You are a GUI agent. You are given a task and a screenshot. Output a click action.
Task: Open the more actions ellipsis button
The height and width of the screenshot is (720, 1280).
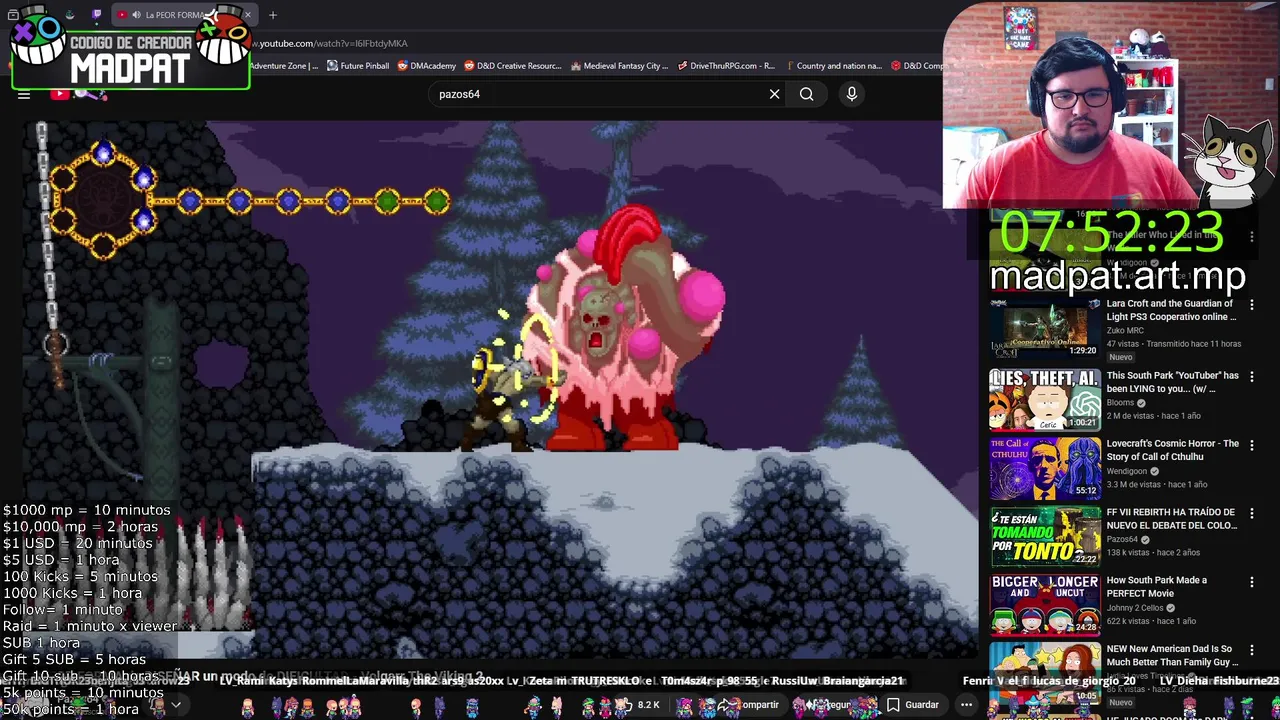(x=966, y=705)
